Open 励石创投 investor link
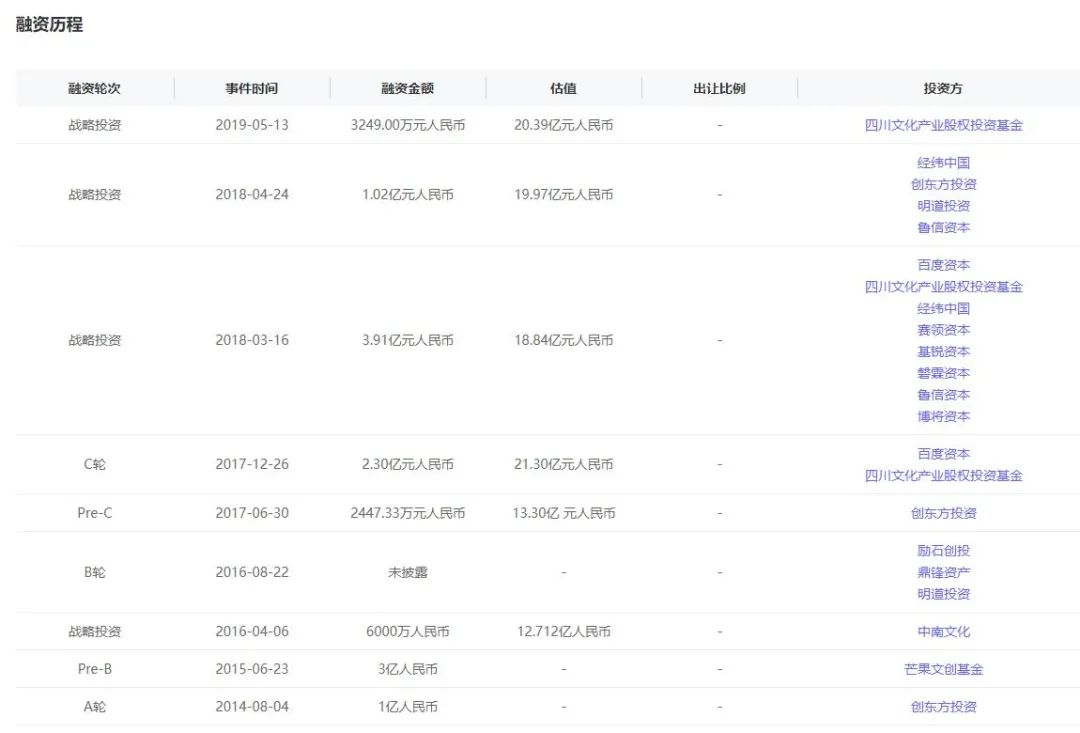Viewport: 1080px width, 733px height. click(943, 550)
